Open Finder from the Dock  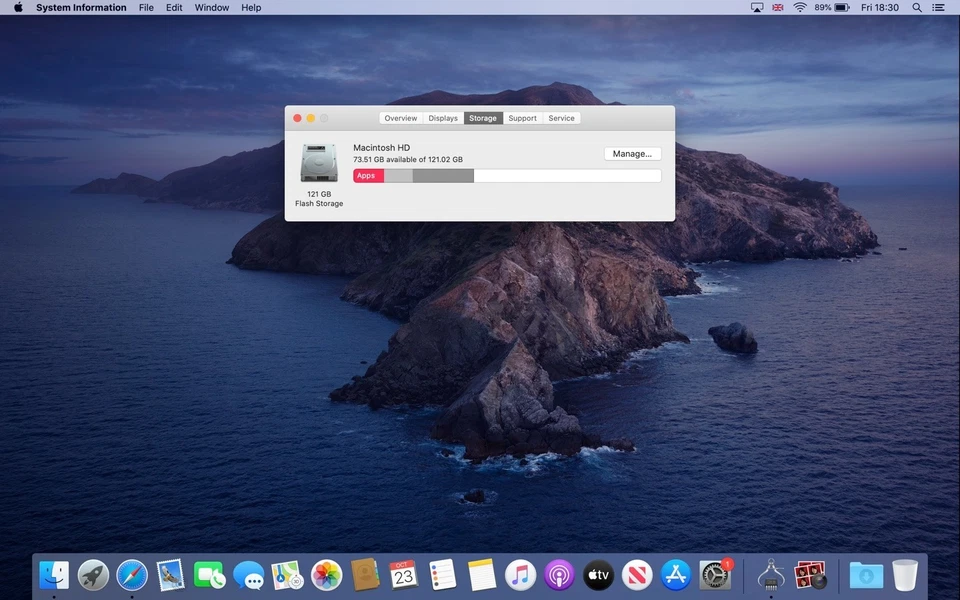tap(54, 576)
